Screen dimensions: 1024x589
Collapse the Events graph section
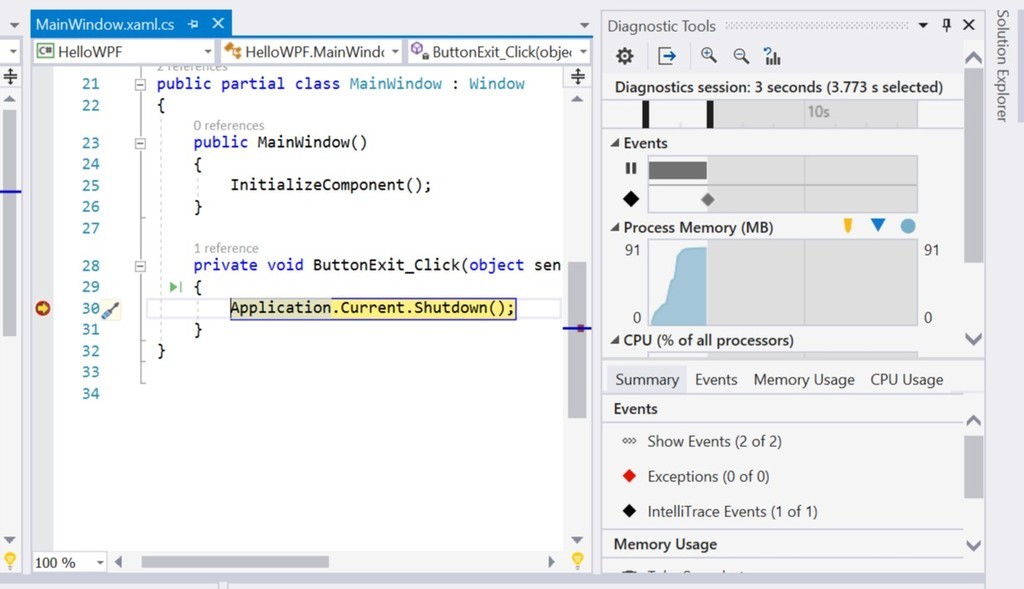pos(615,143)
